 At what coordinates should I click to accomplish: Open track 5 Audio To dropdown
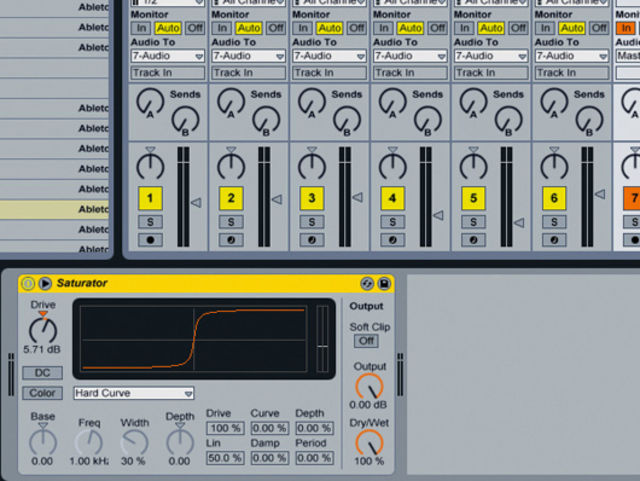click(491, 56)
